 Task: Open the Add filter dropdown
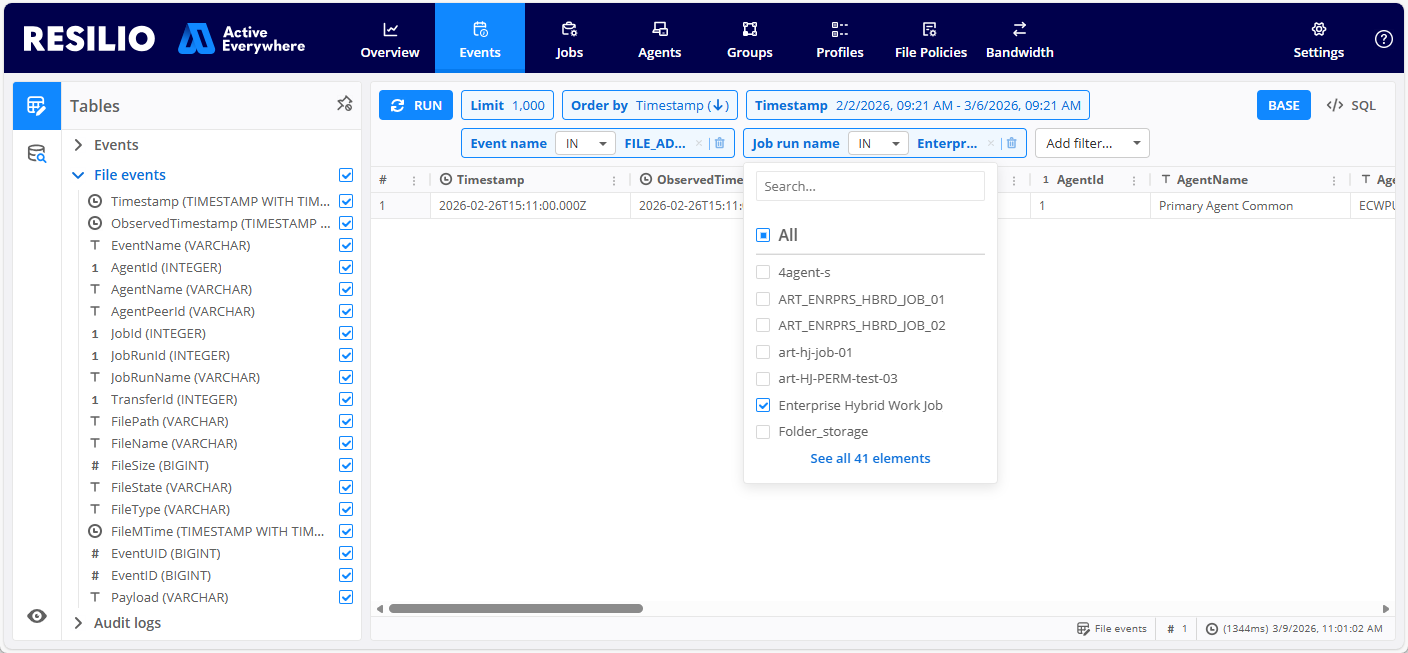[x=1092, y=143]
